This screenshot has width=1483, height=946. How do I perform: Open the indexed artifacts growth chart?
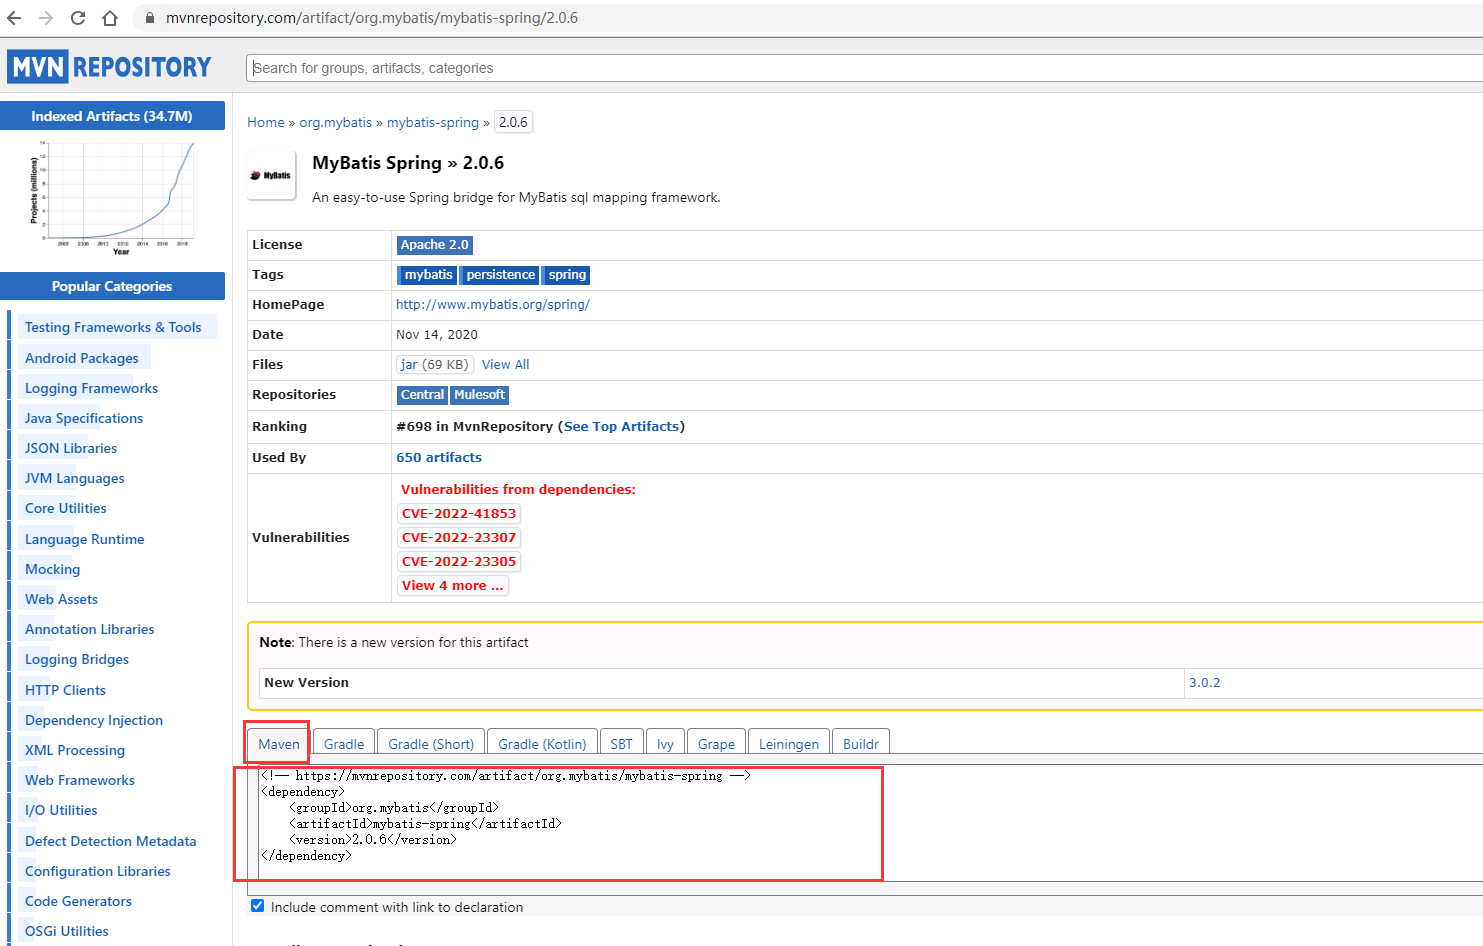point(112,197)
